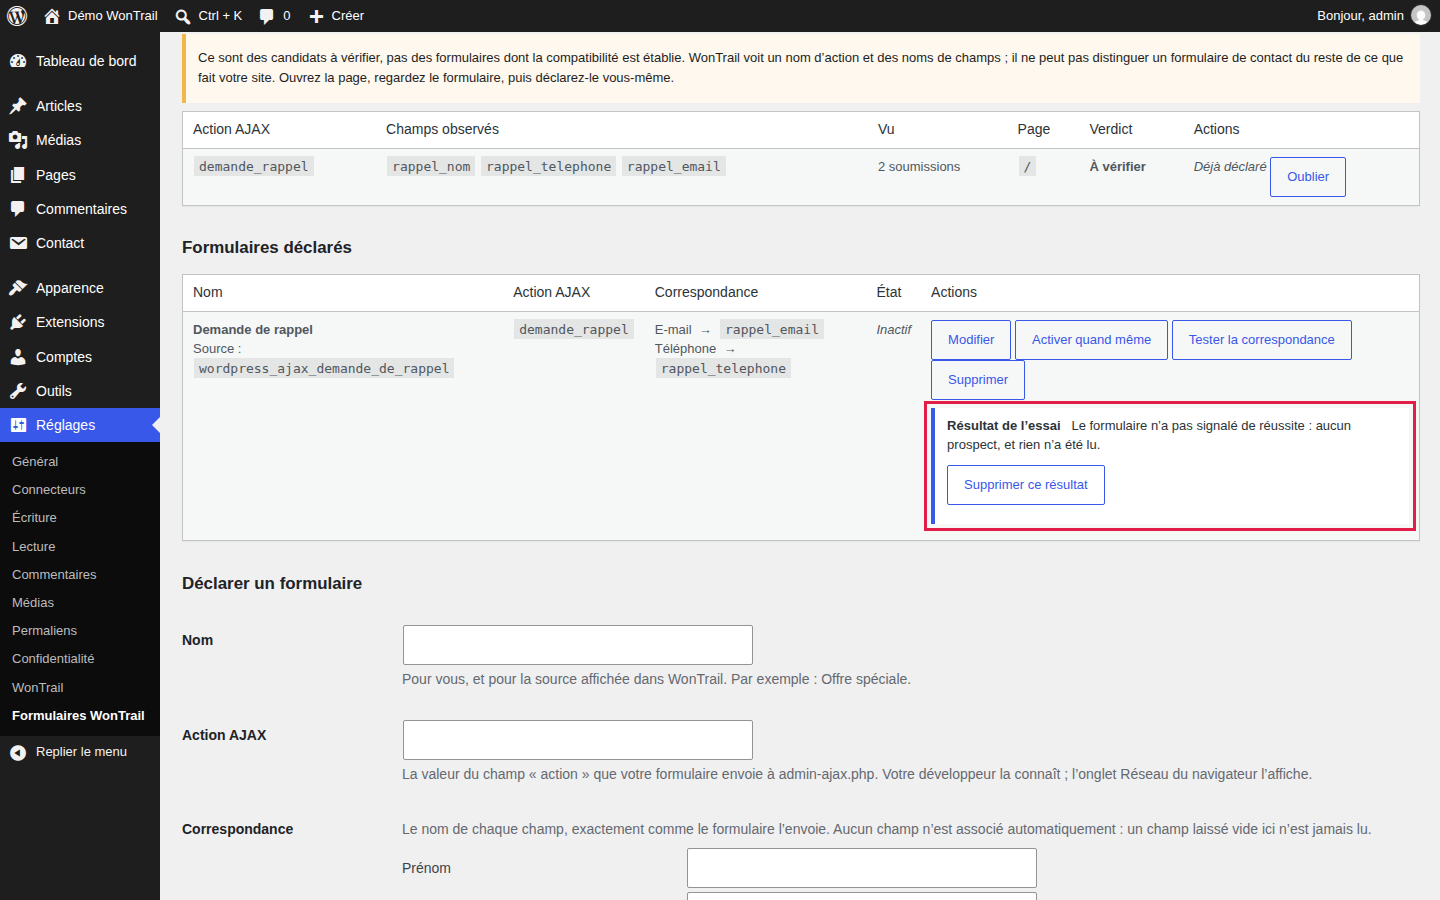Click the Comptes user icon
The height and width of the screenshot is (900, 1440).
coord(18,357)
